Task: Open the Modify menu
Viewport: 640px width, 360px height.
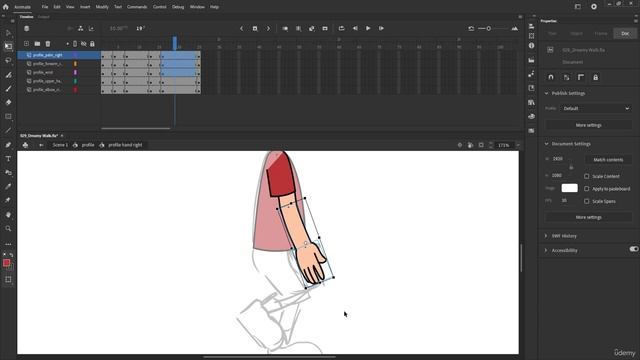Action: [x=102, y=7]
